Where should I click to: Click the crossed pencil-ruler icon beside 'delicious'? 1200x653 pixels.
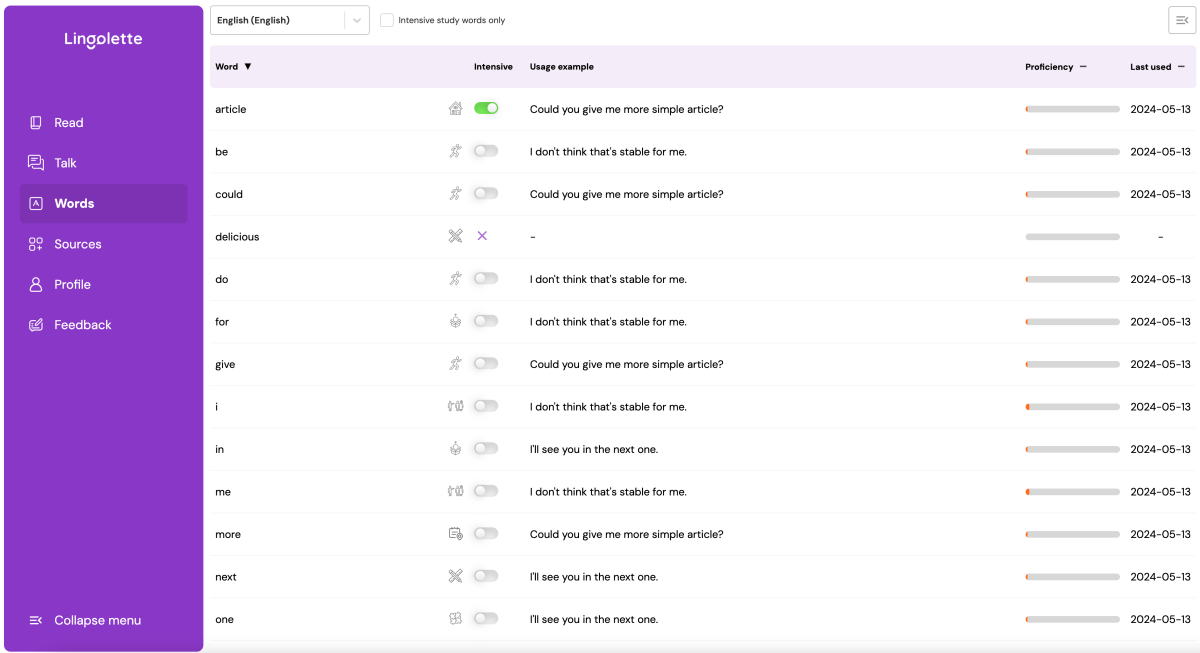tap(455, 237)
